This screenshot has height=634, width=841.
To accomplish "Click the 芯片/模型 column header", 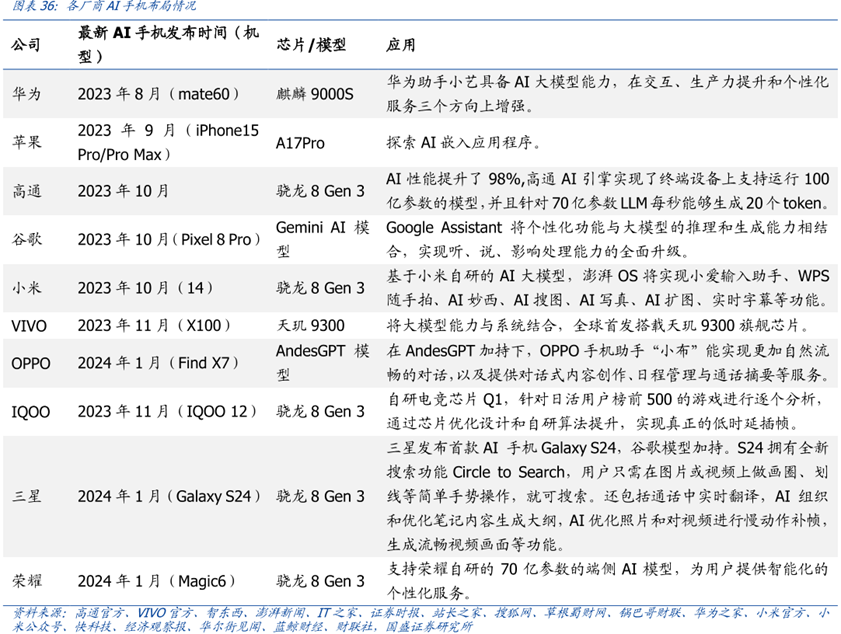I will coord(310,46).
